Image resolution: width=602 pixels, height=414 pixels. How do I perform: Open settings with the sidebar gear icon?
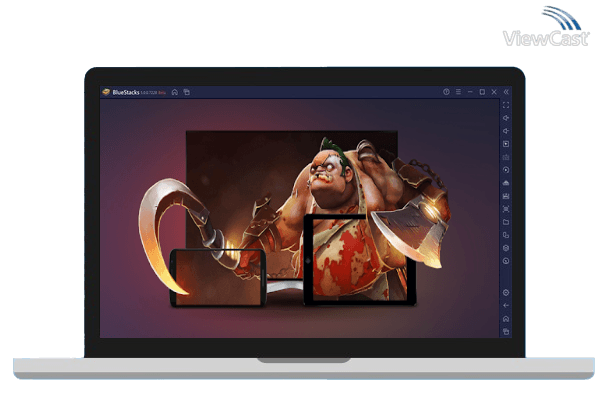(506, 293)
